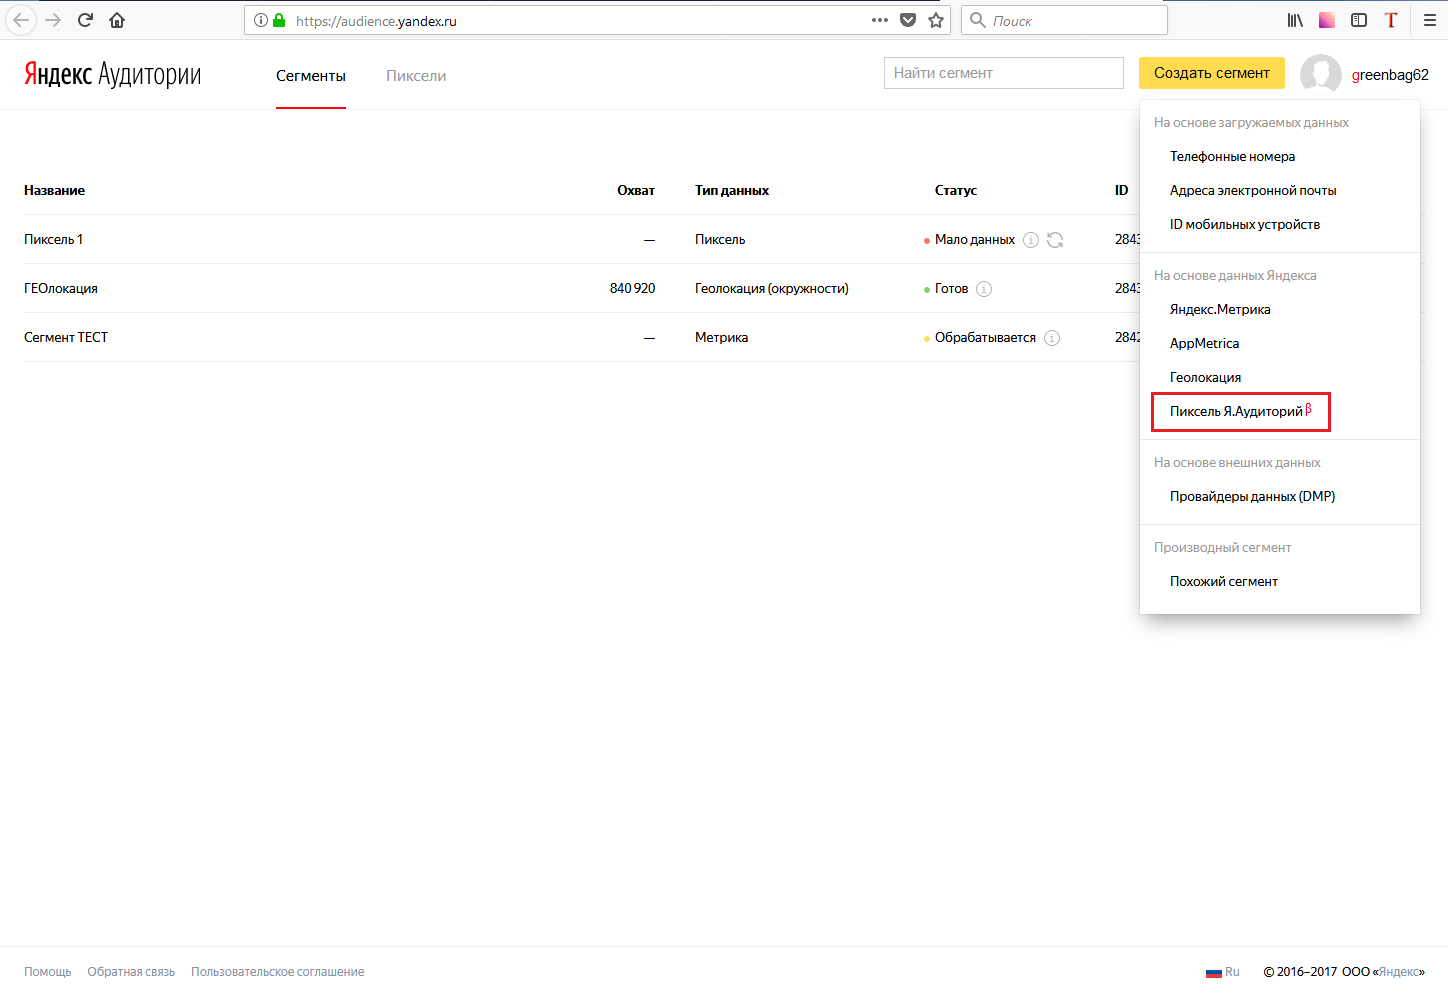1448x995 pixels.
Task: Click the pink extension icon
Action: 1327,20
